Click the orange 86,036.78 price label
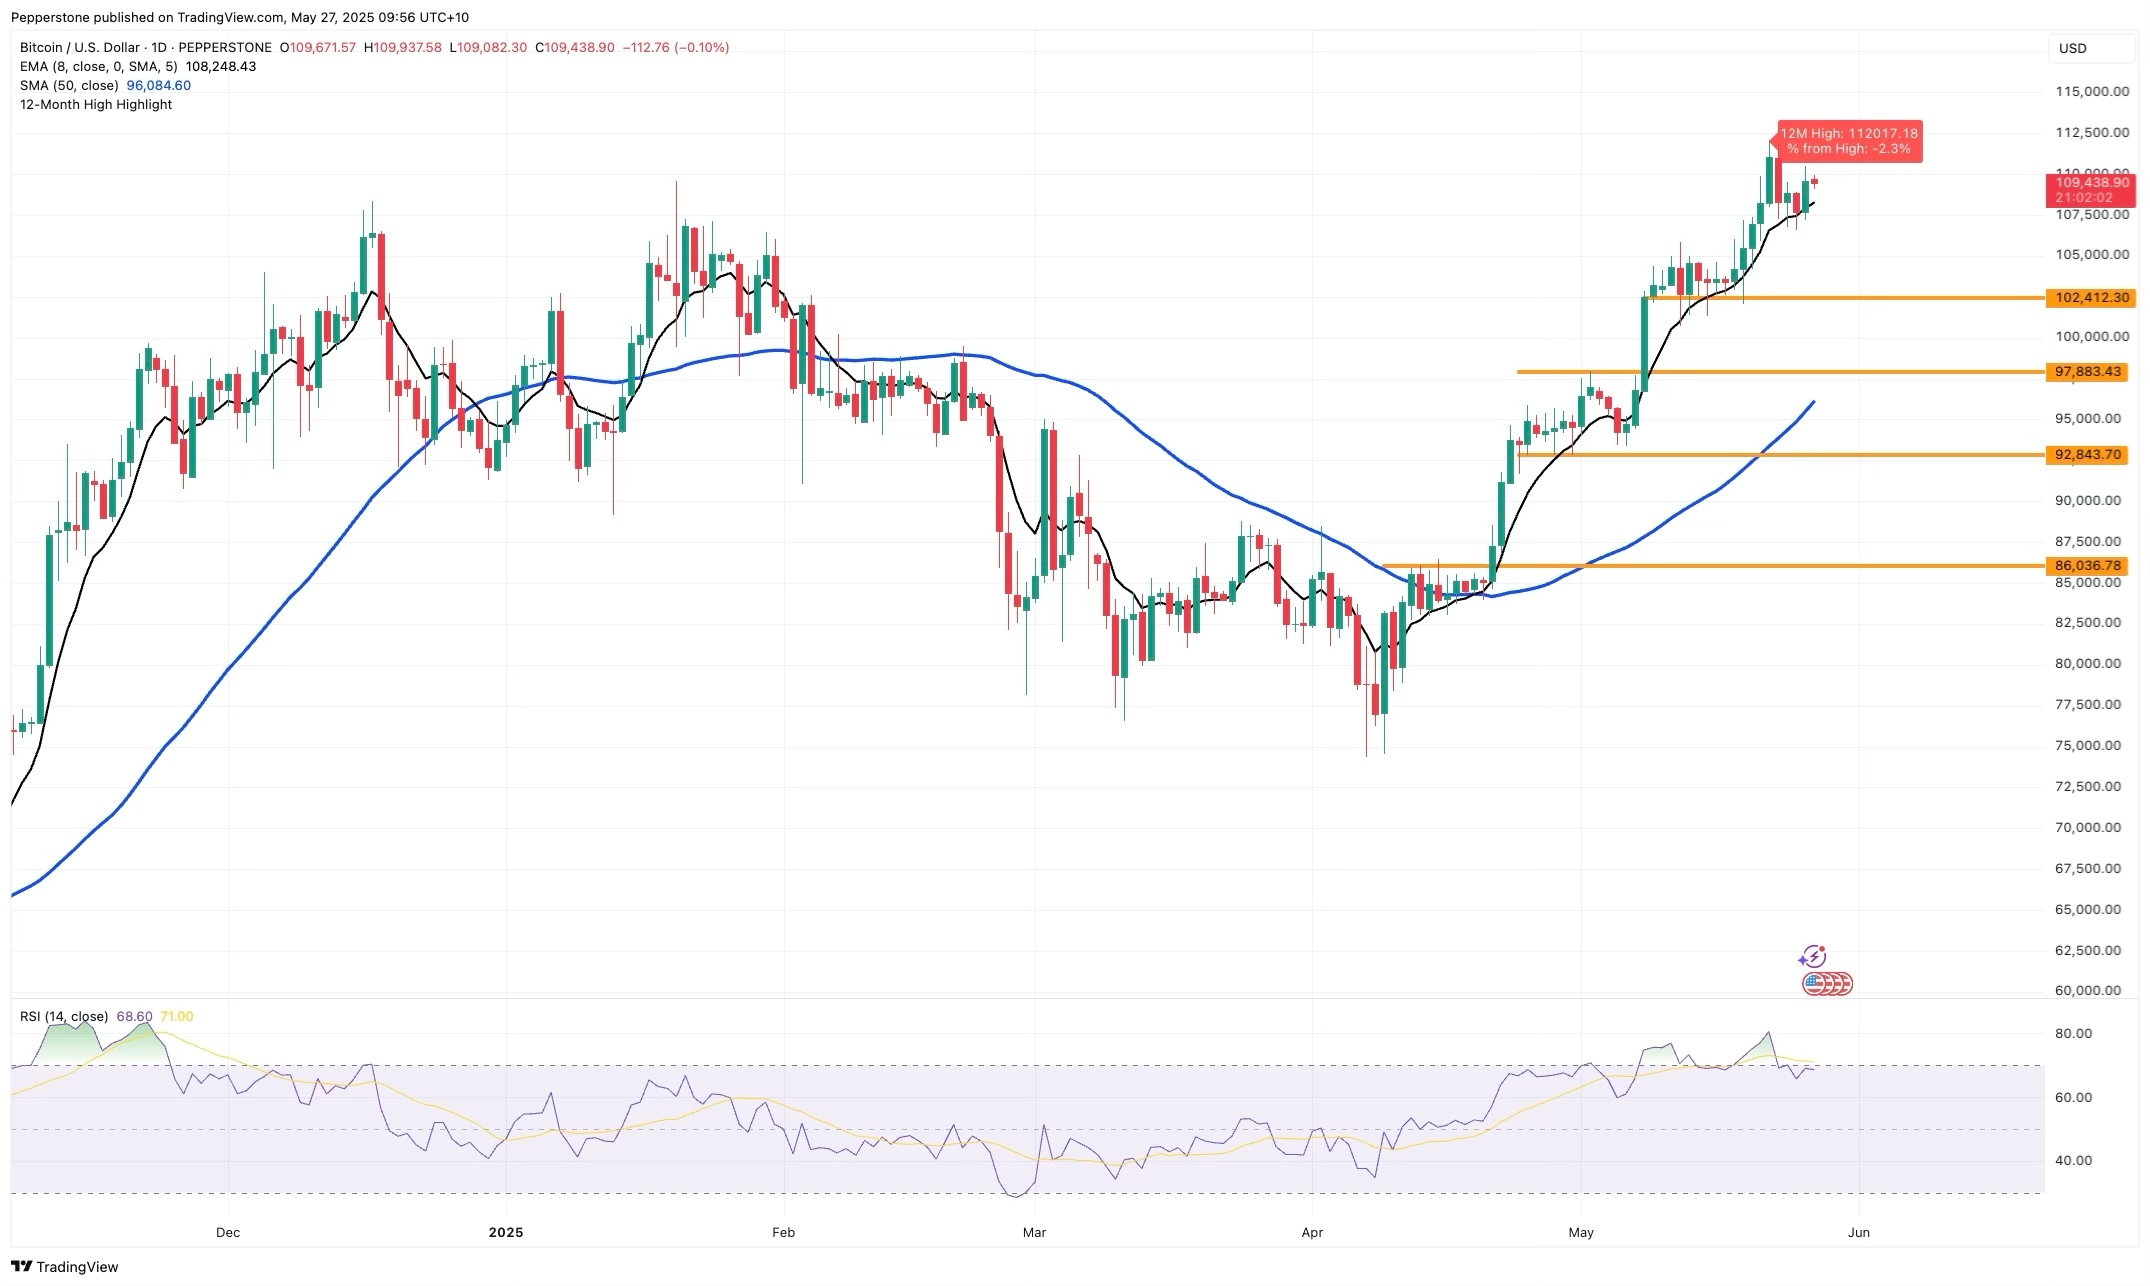Screen dimensions: 2150x1286 coord(2087,566)
